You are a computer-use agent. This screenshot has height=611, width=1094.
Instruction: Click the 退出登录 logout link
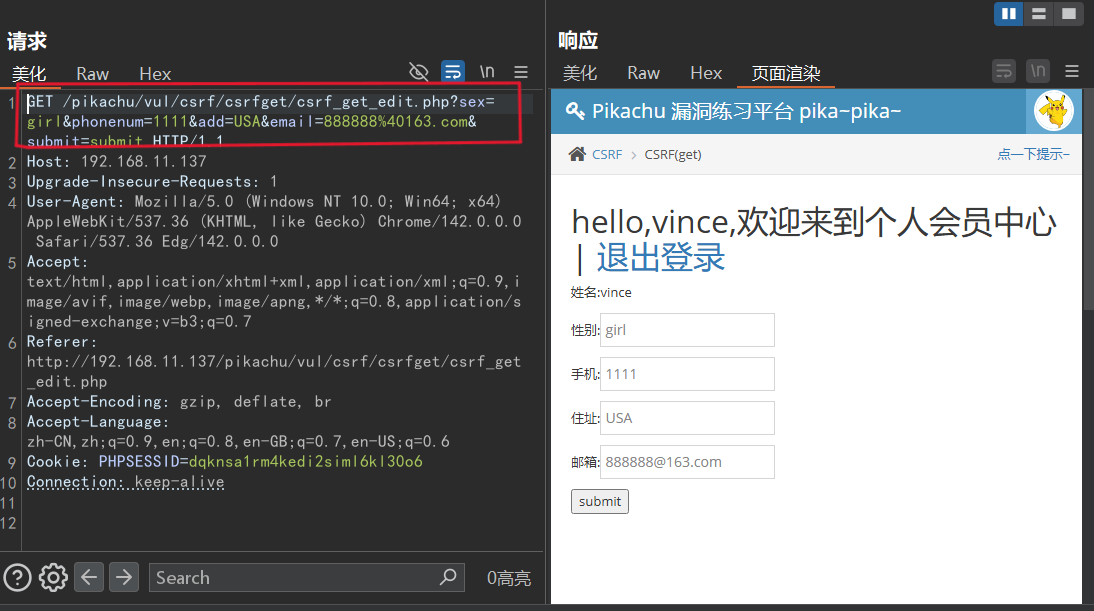(660, 257)
